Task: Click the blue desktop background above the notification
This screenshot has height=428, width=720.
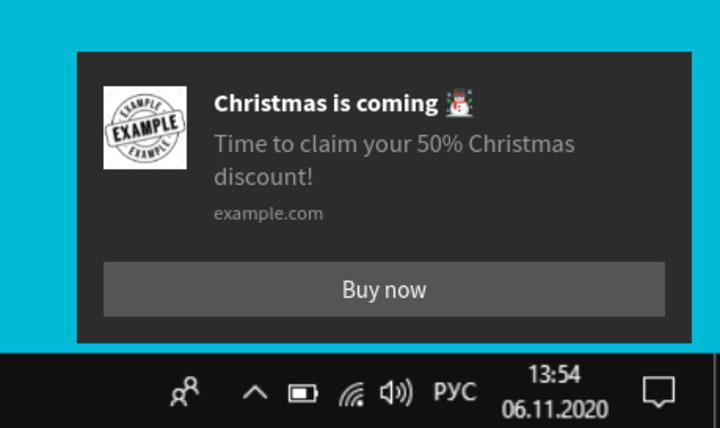Action: [x=360, y=25]
